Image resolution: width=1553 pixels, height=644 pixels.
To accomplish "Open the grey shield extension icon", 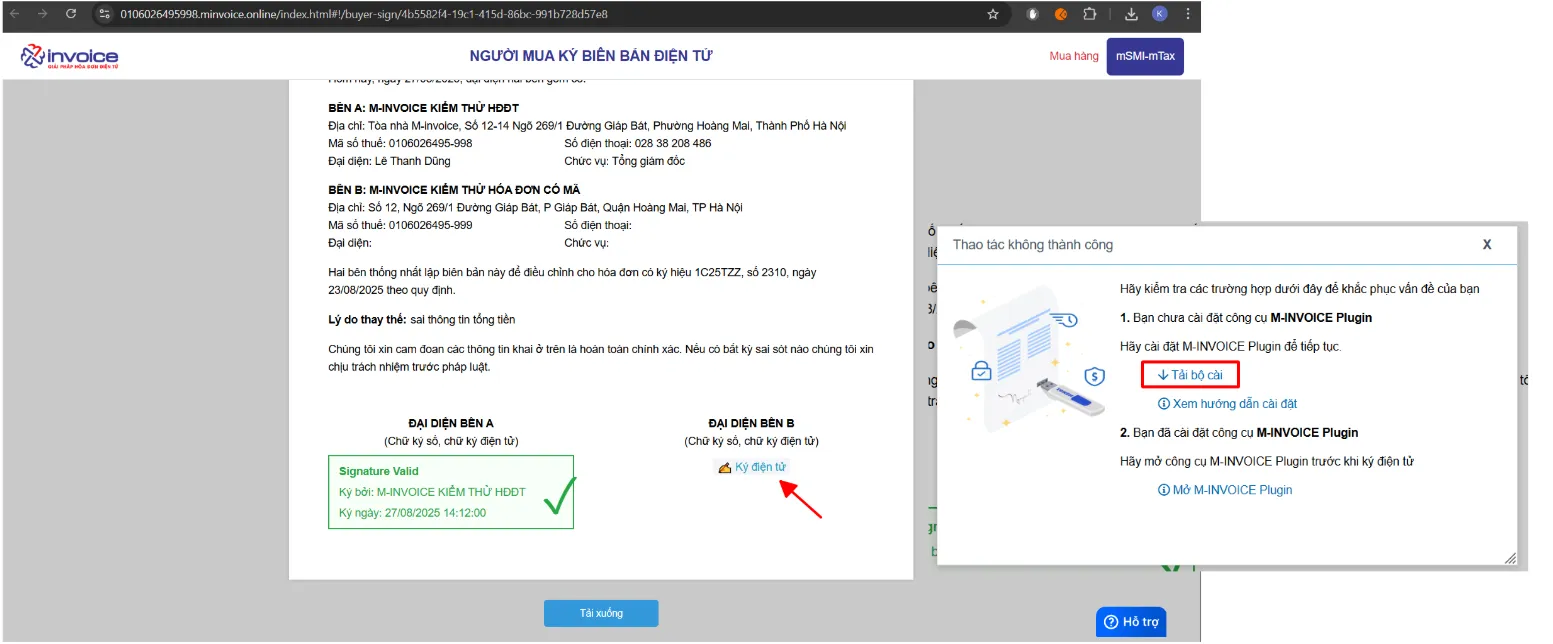I will point(1033,14).
